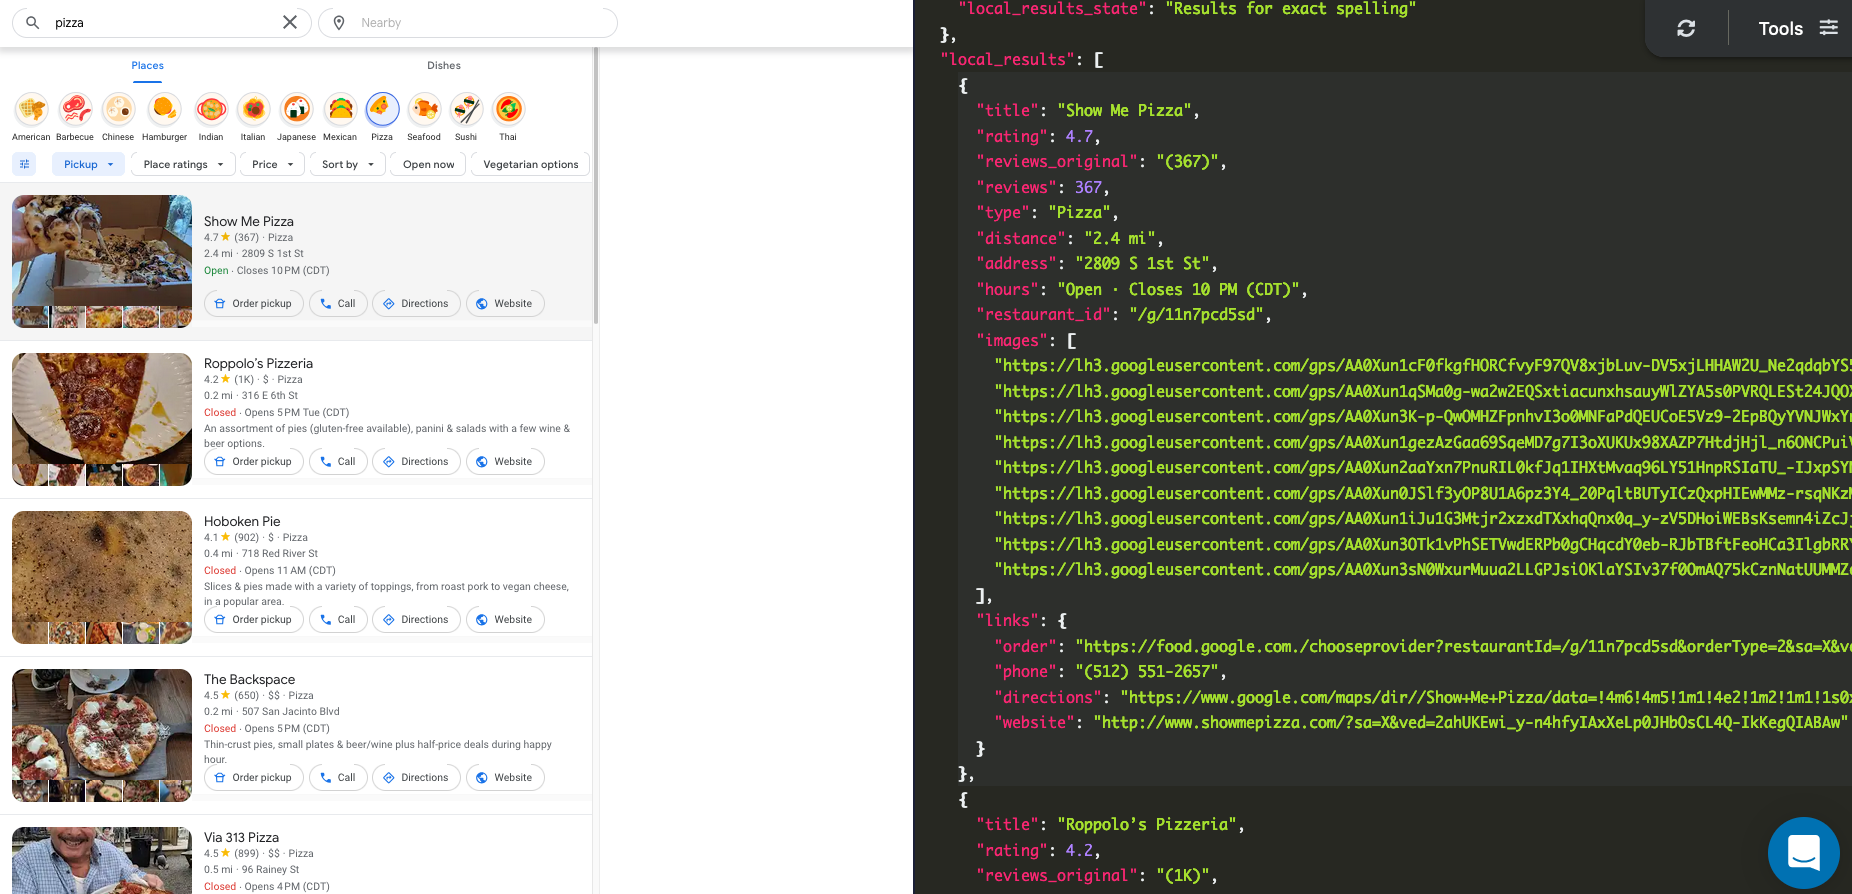
Task: Open the blue chat widget
Action: (1804, 853)
